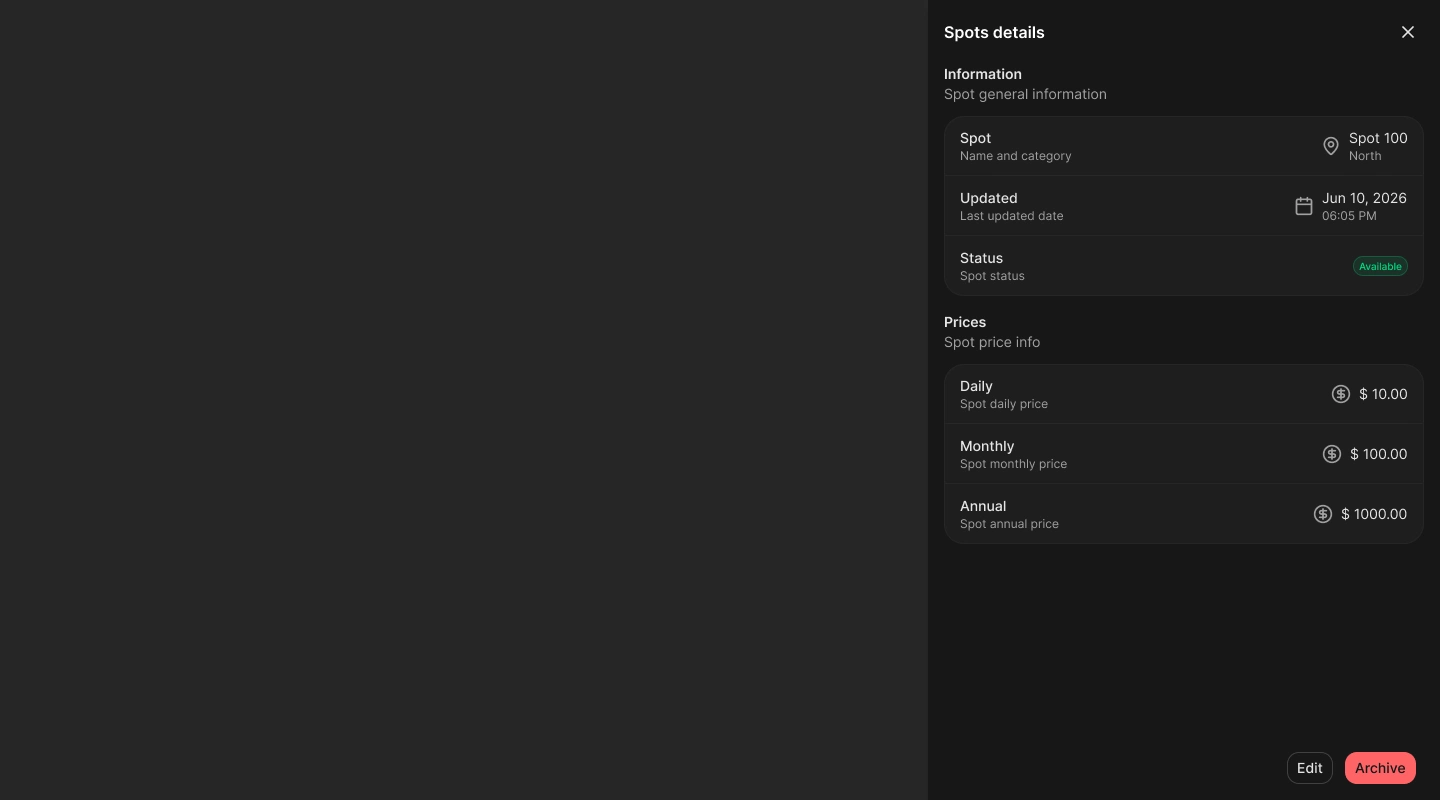Screen dimensions: 1440x800
Task: Click the location pin icon beside Spot 100
Action: [1331, 146]
